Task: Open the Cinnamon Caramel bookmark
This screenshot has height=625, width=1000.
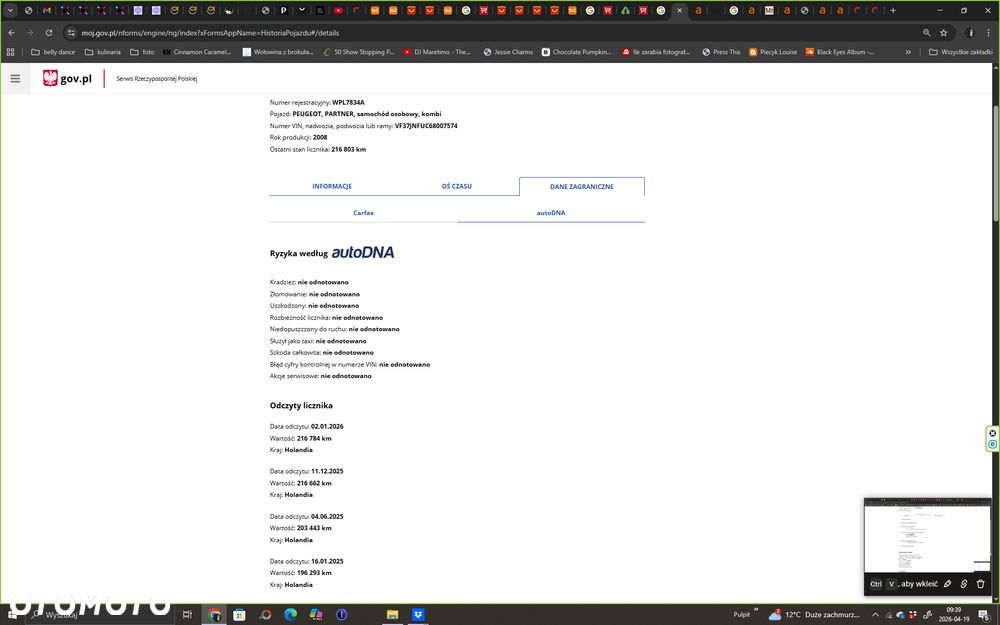Action: 197,52
